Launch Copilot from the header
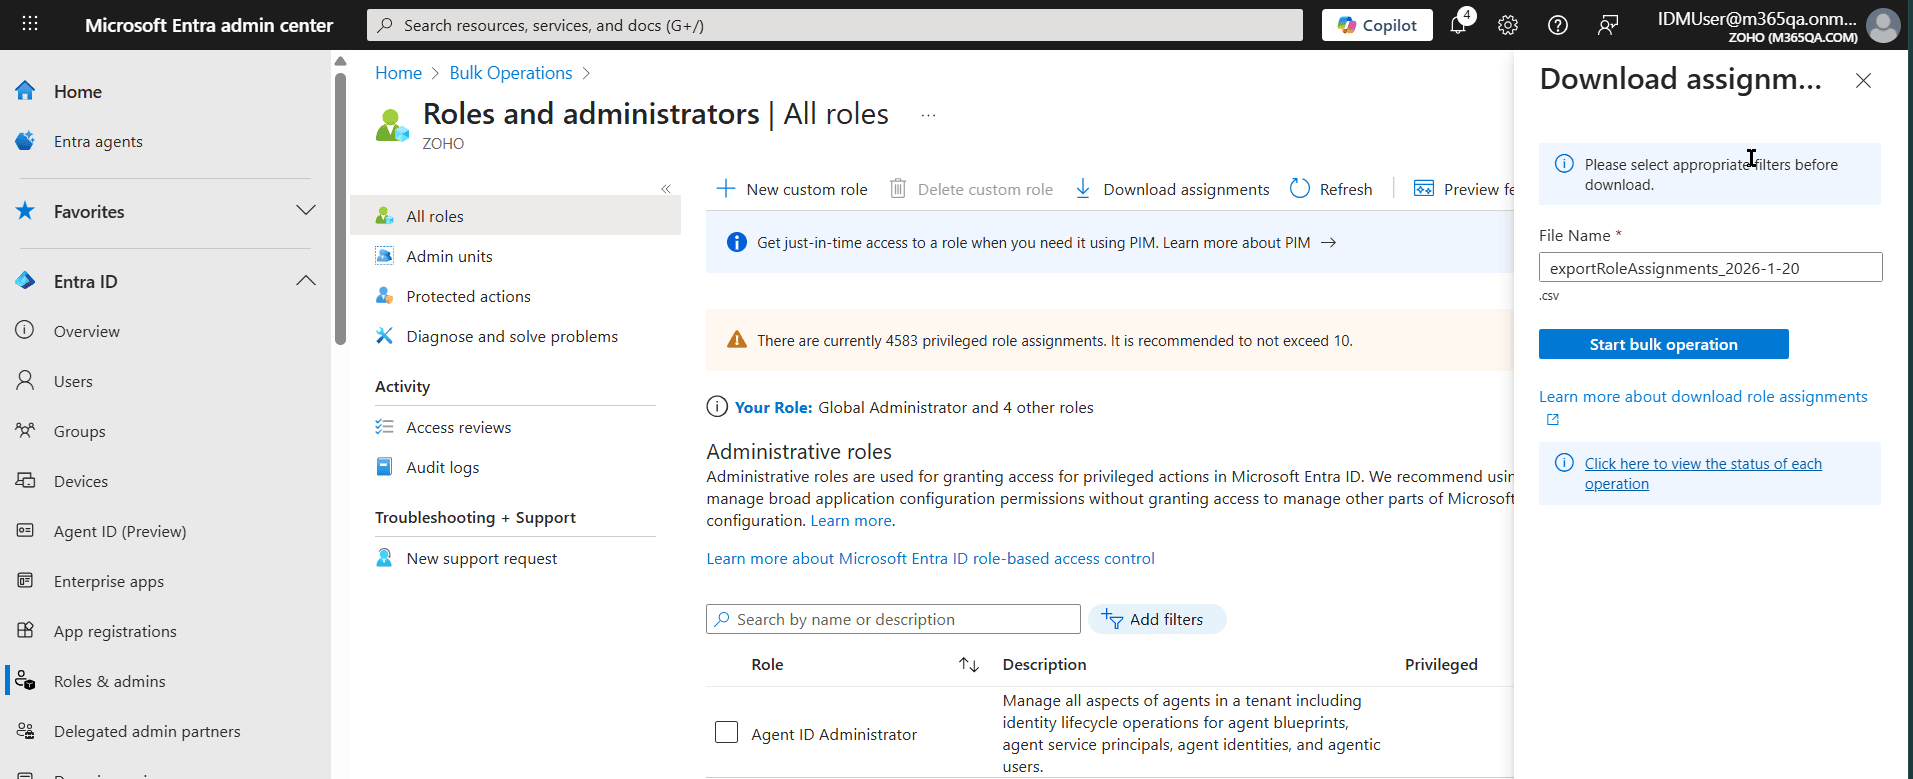Screen dimensions: 1913x779 coord(1377,25)
